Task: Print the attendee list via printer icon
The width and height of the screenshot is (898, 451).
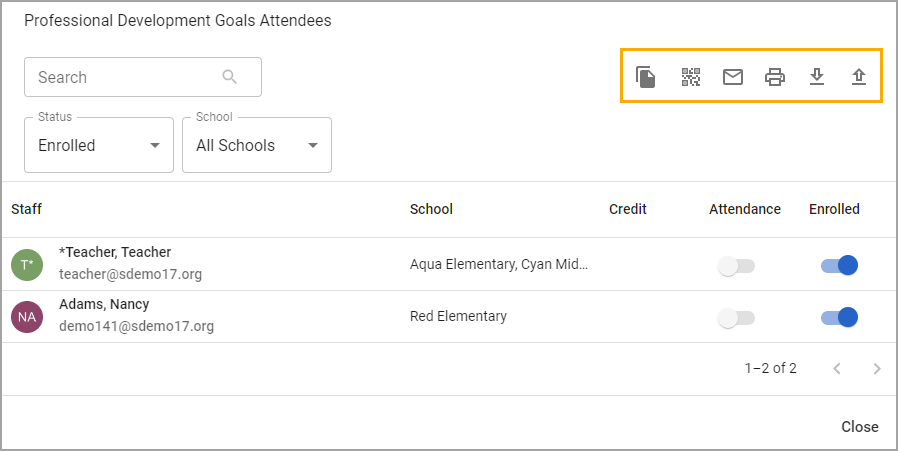Action: click(x=775, y=77)
